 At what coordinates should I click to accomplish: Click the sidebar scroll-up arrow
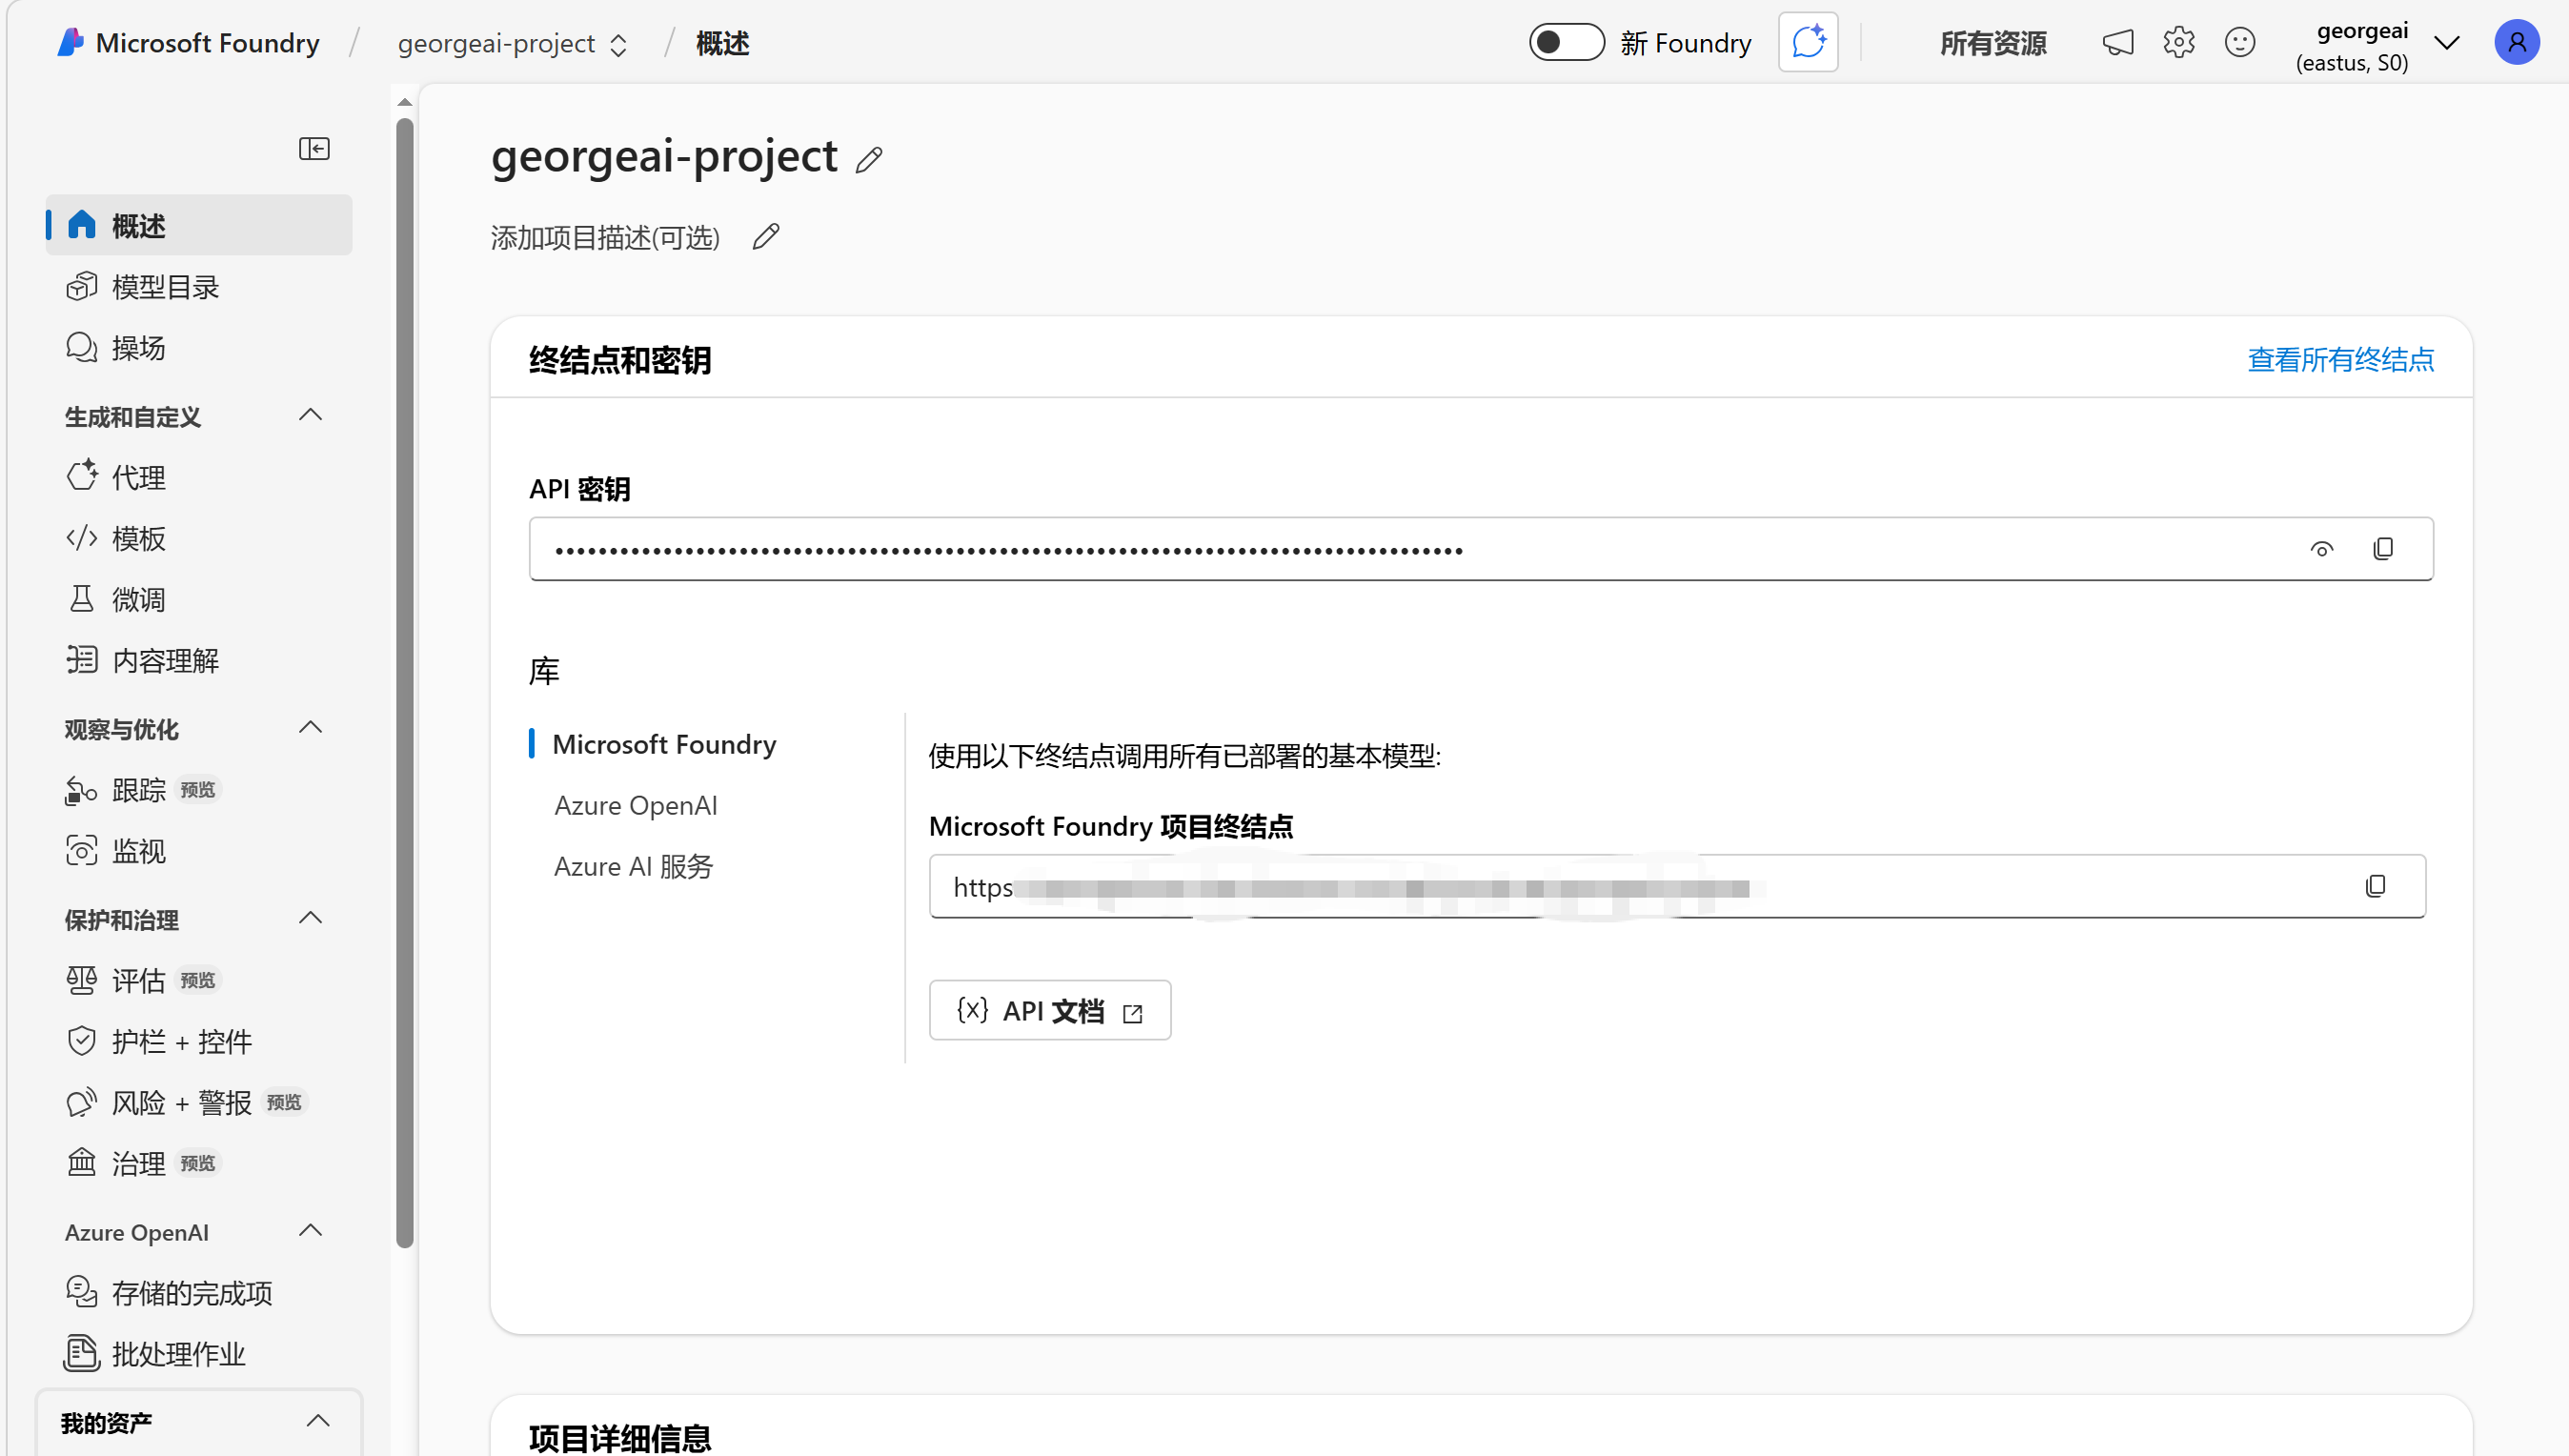404,102
